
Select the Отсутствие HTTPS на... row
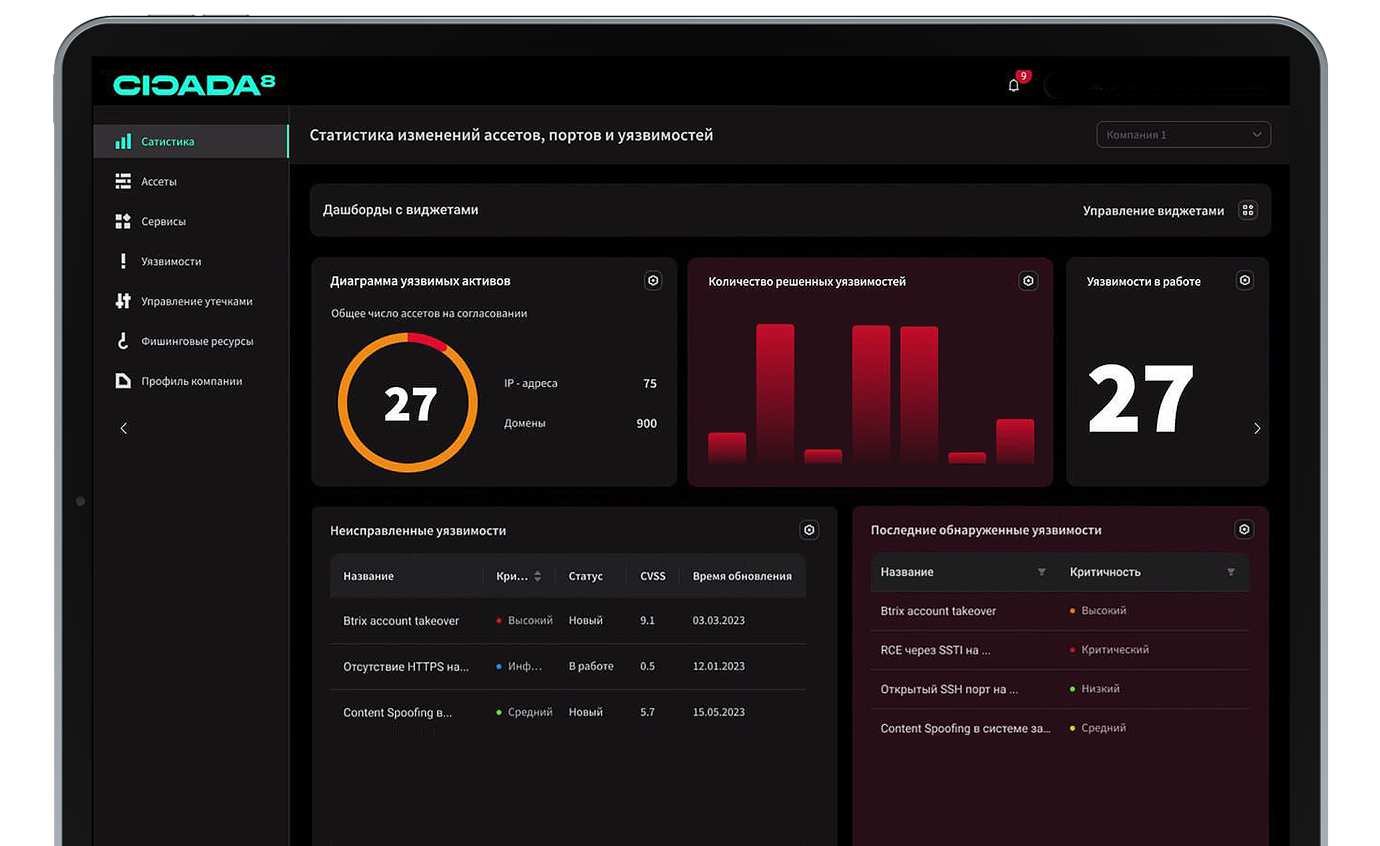(568, 666)
